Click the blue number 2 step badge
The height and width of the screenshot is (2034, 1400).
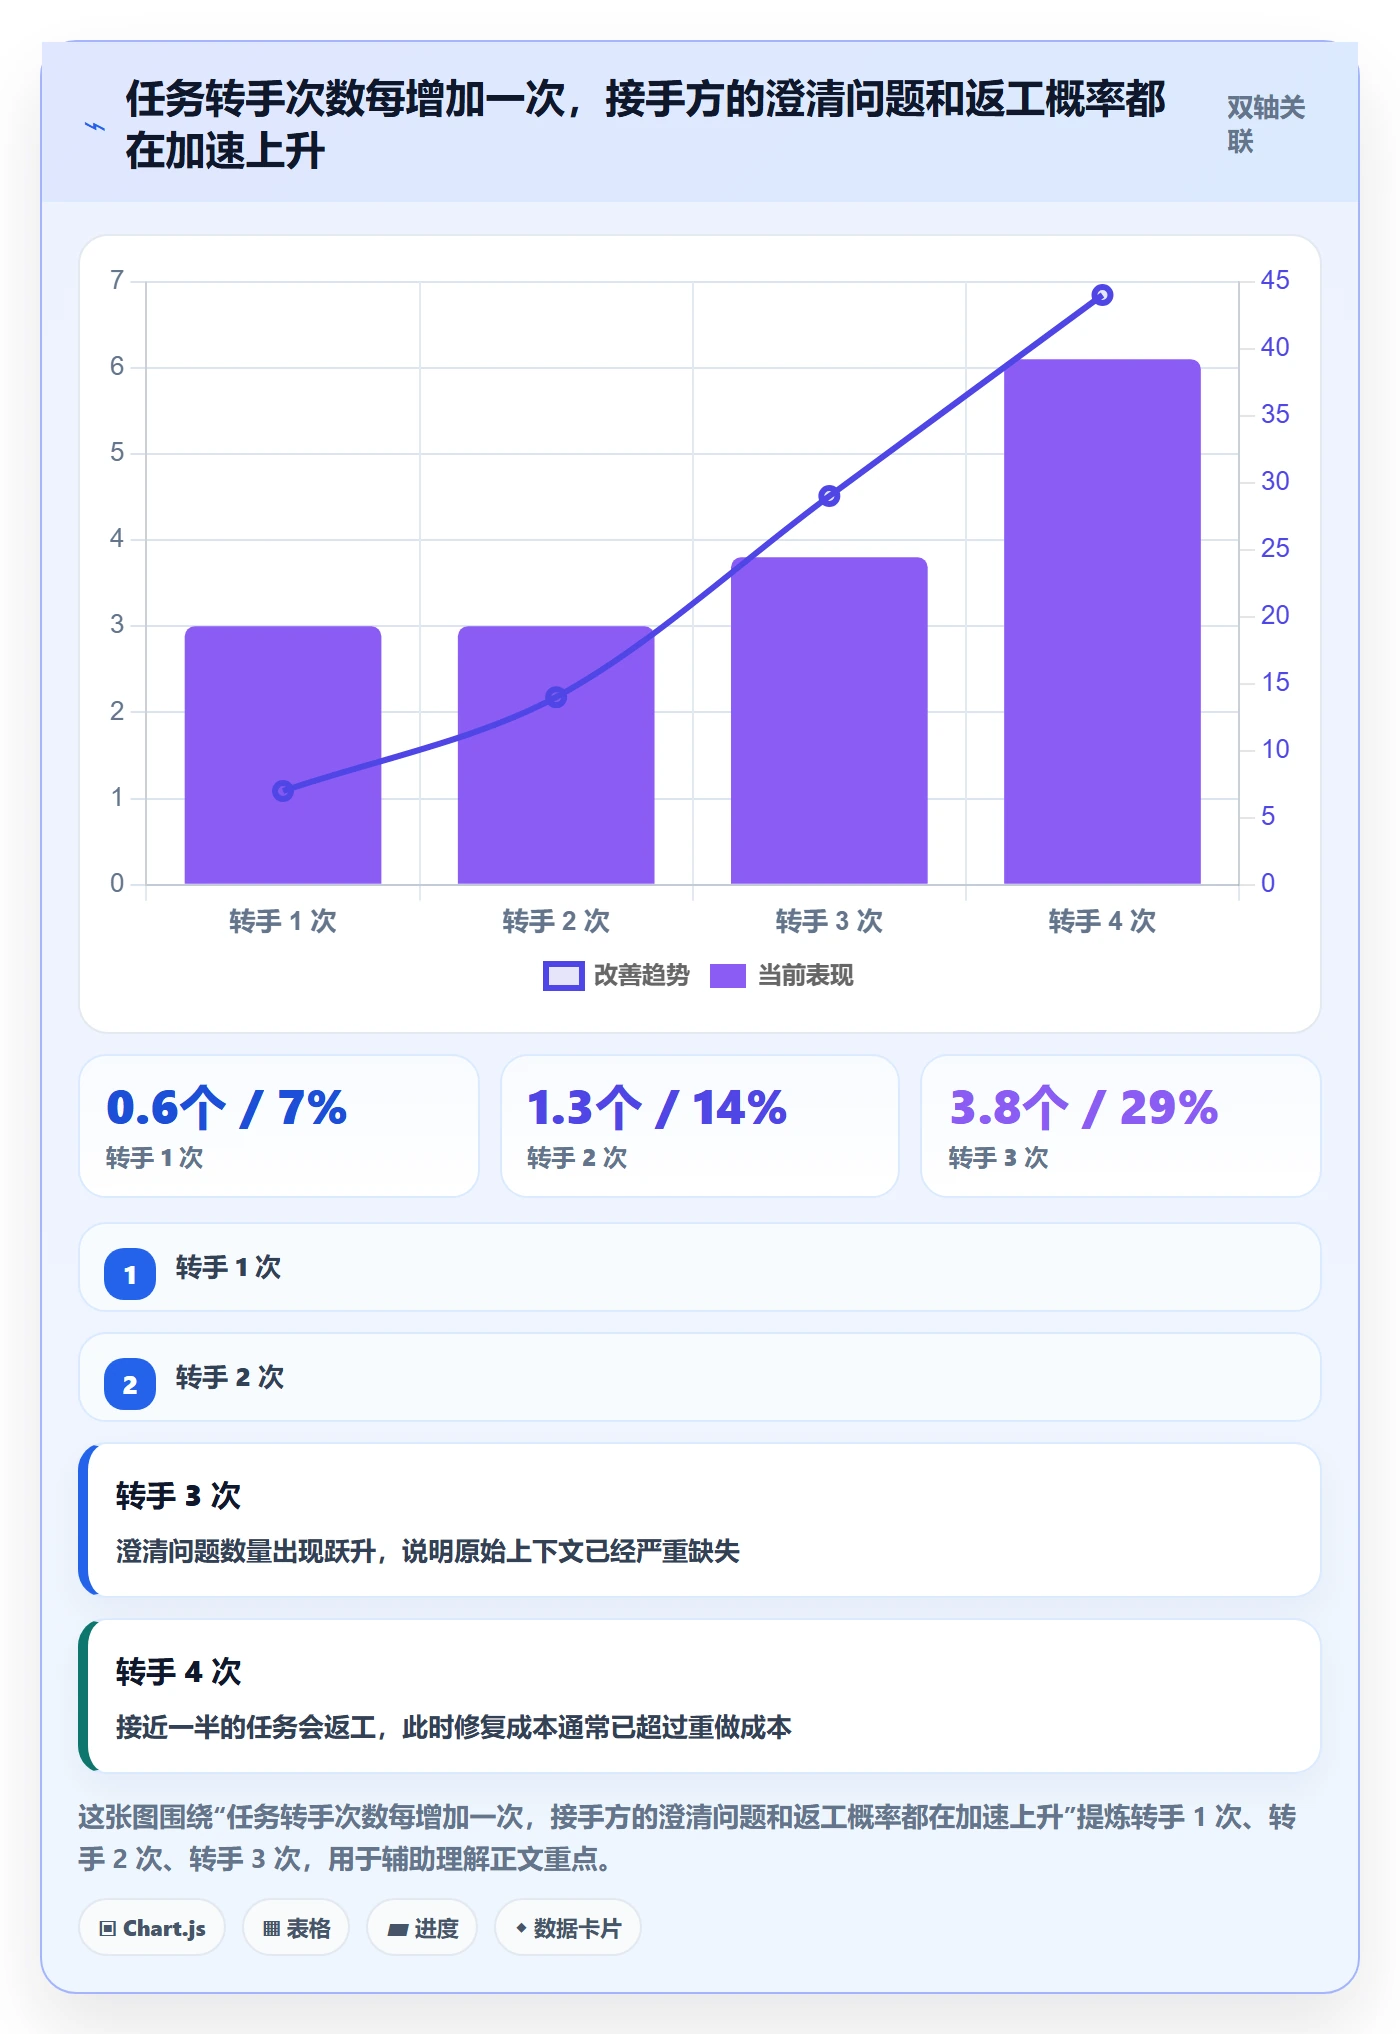130,1384
